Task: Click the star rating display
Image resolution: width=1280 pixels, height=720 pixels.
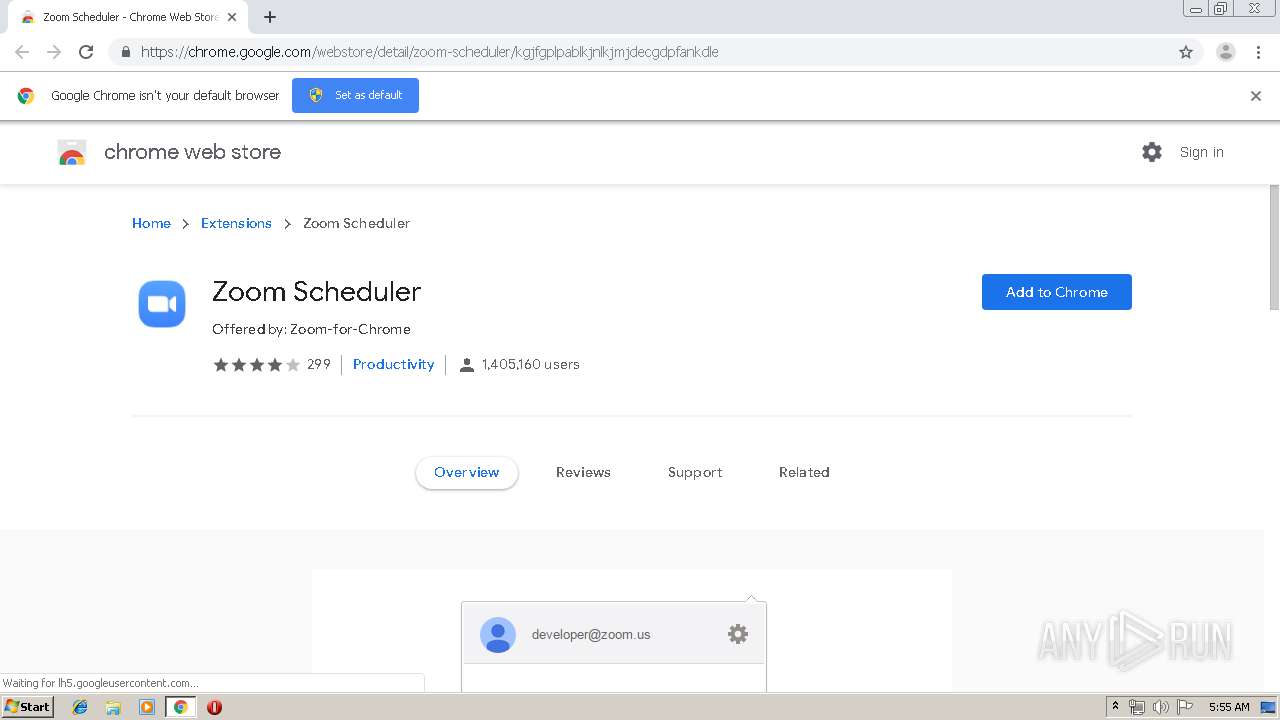Action: (256, 365)
